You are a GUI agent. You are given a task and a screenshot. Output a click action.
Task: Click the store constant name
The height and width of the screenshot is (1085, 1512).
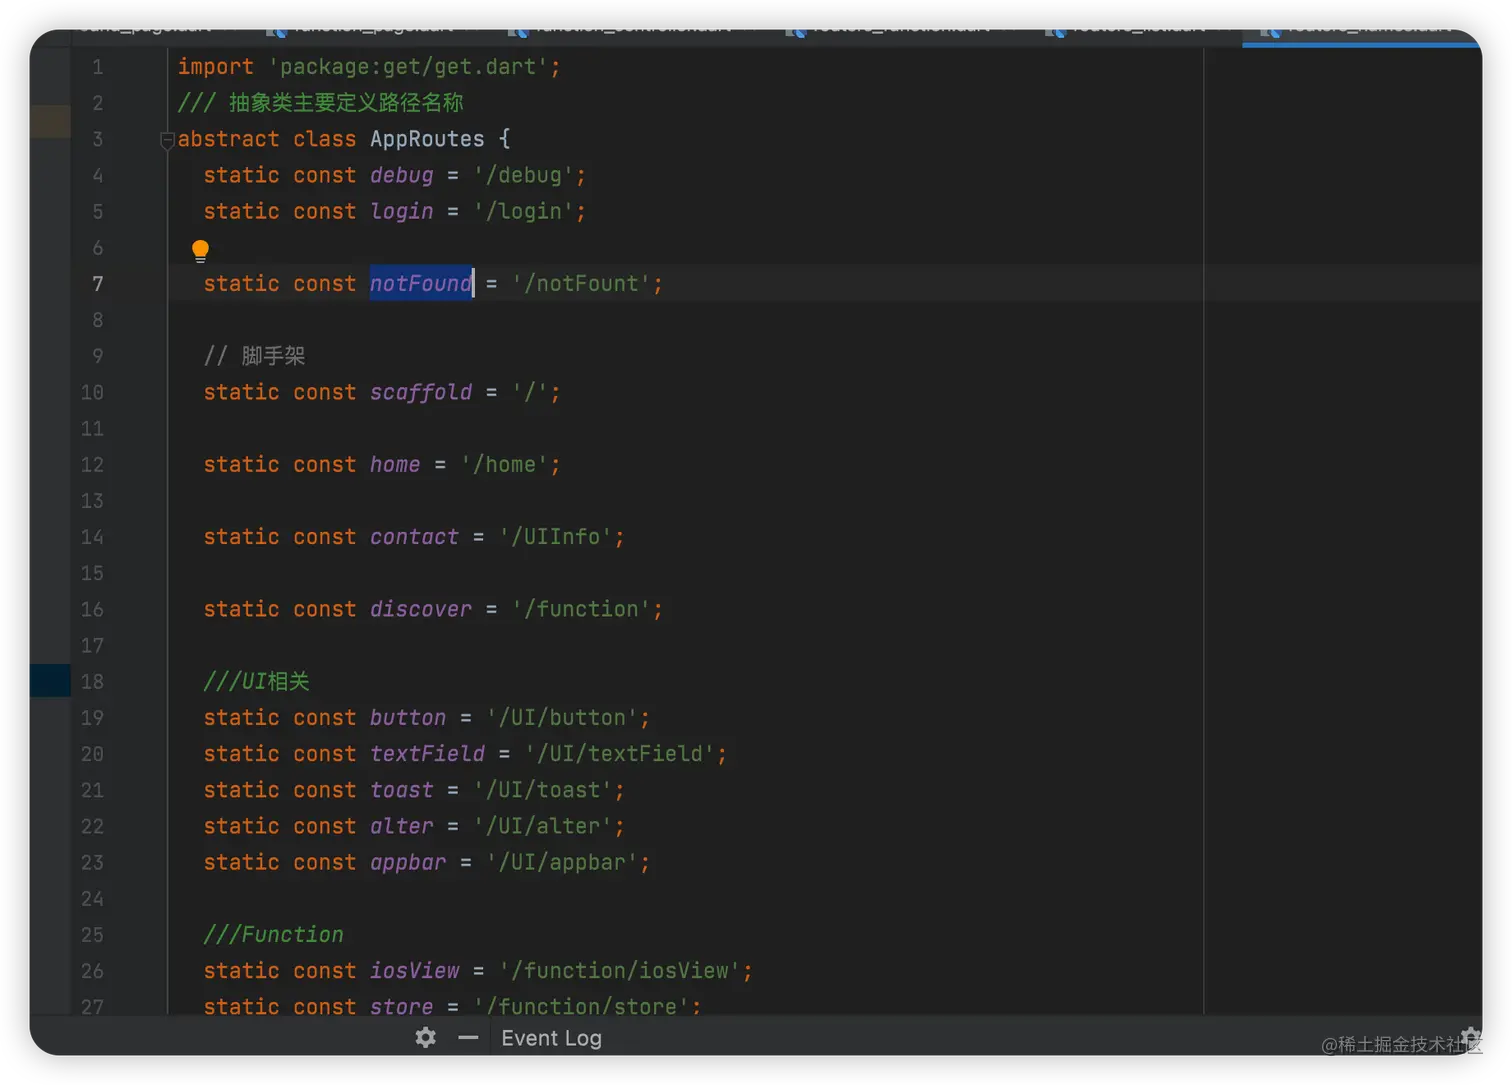(402, 1006)
